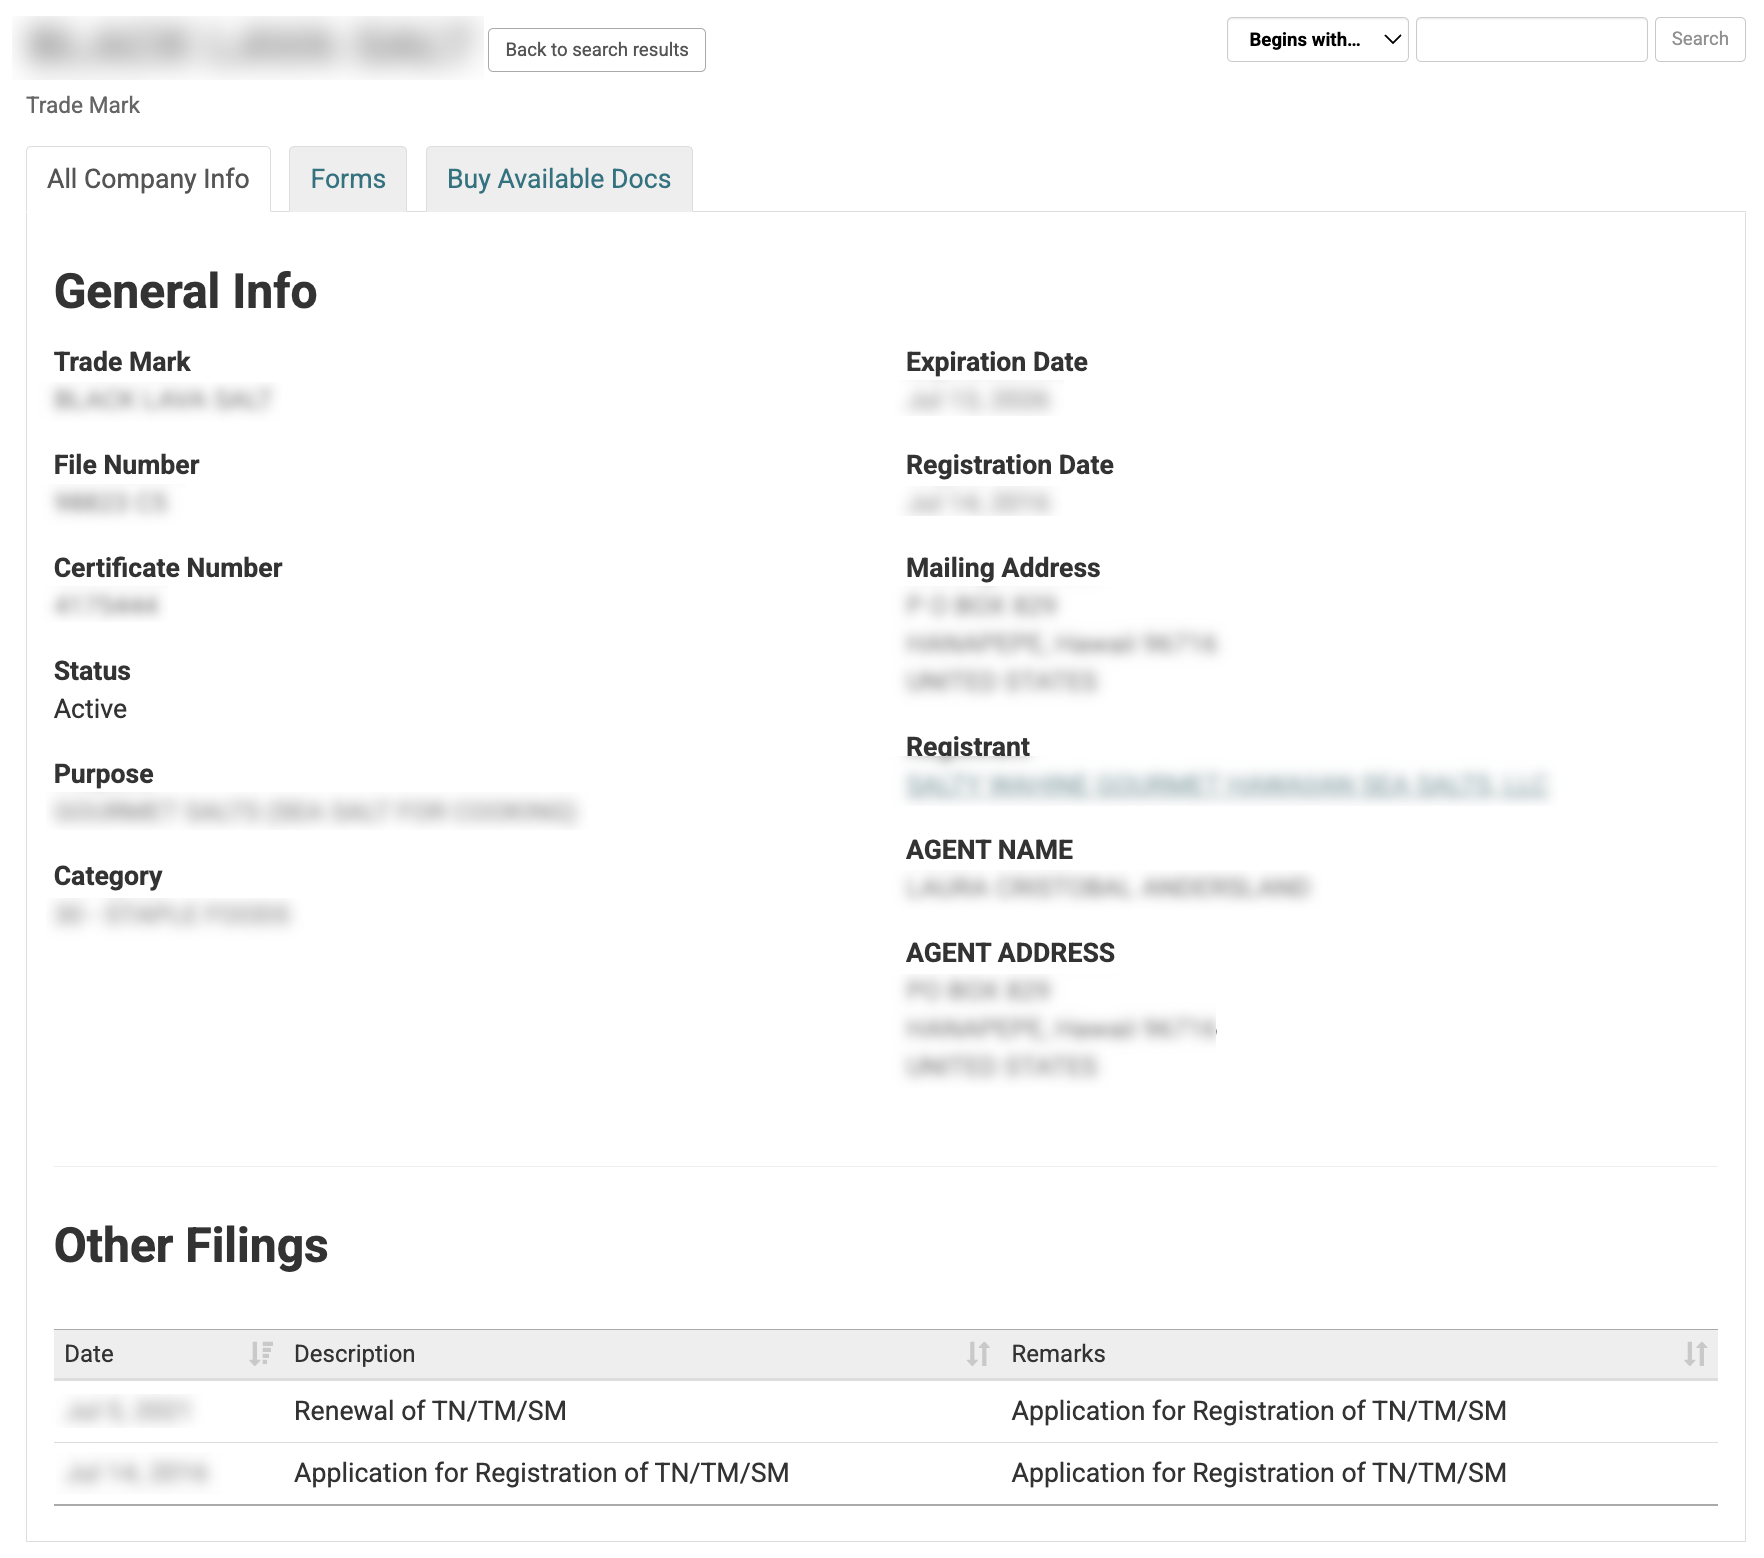Open the Buy Available Docs tab
1764x1558 pixels.
click(x=559, y=179)
